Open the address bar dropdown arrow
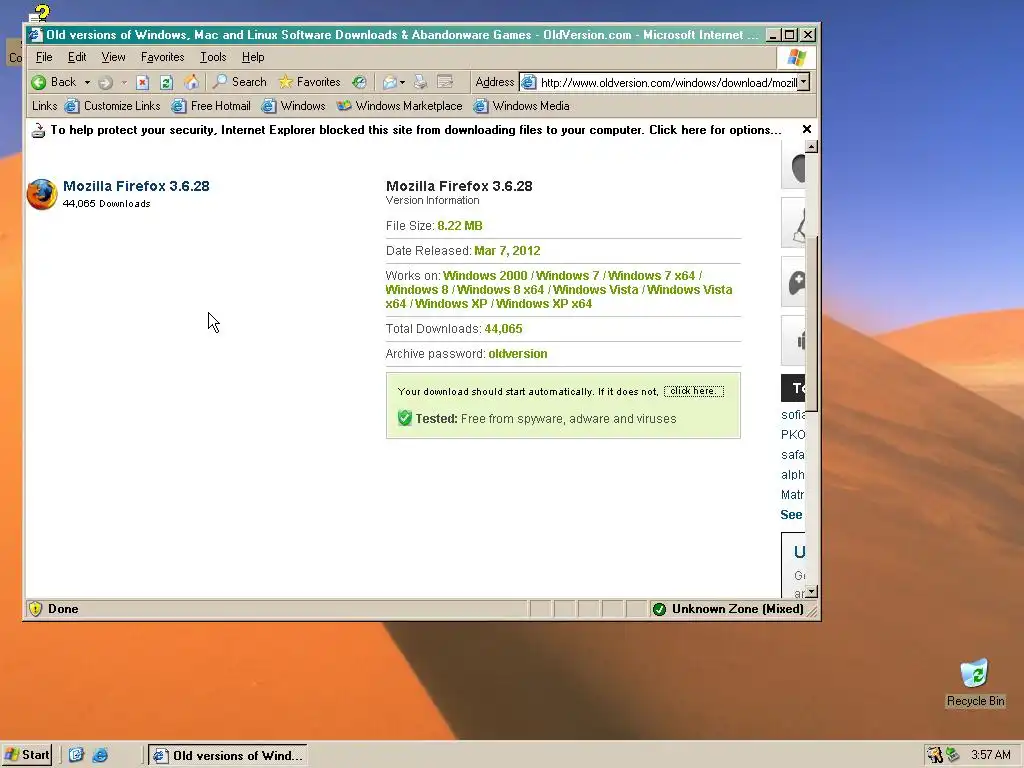1024x768 pixels. click(x=804, y=82)
